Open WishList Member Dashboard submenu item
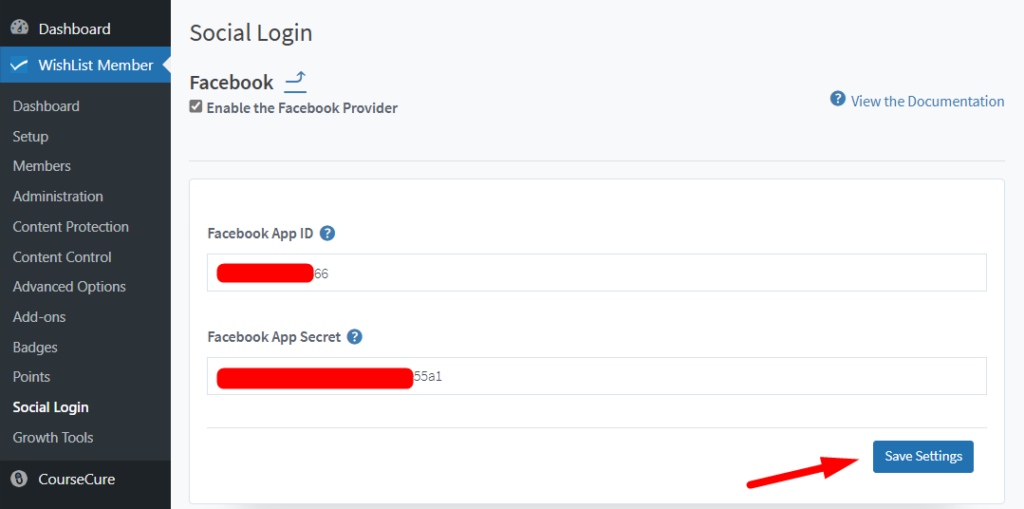This screenshot has width=1024, height=509. click(x=46, y=106)
